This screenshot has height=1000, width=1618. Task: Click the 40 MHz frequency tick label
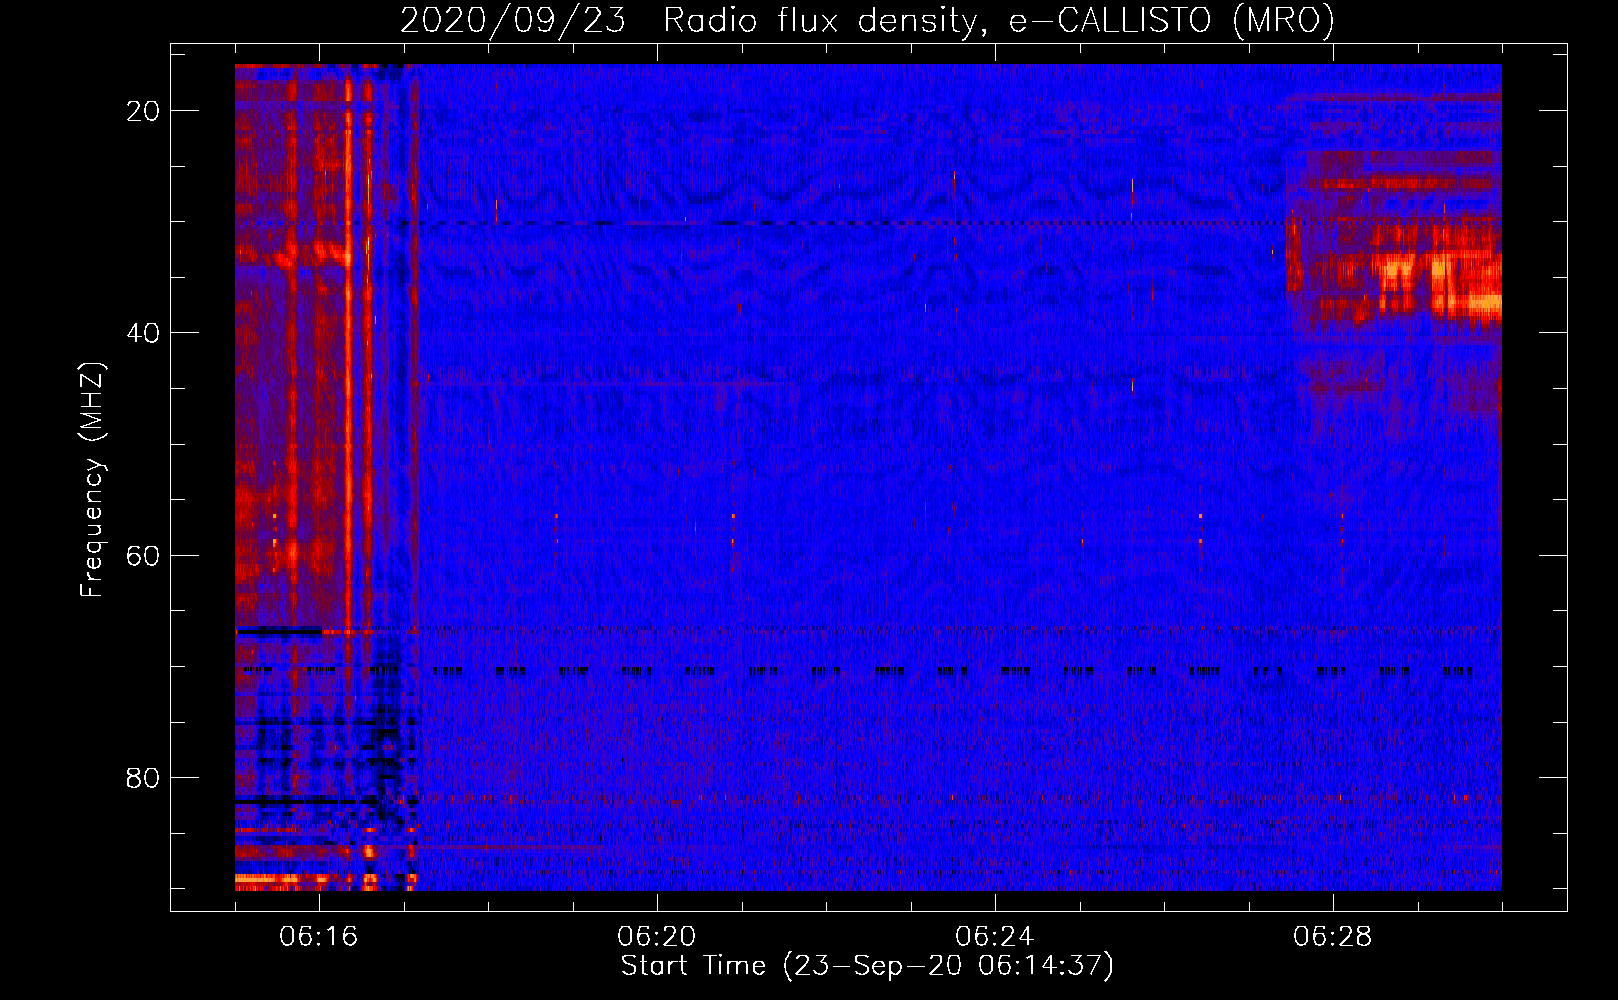[x=143, y=333]
